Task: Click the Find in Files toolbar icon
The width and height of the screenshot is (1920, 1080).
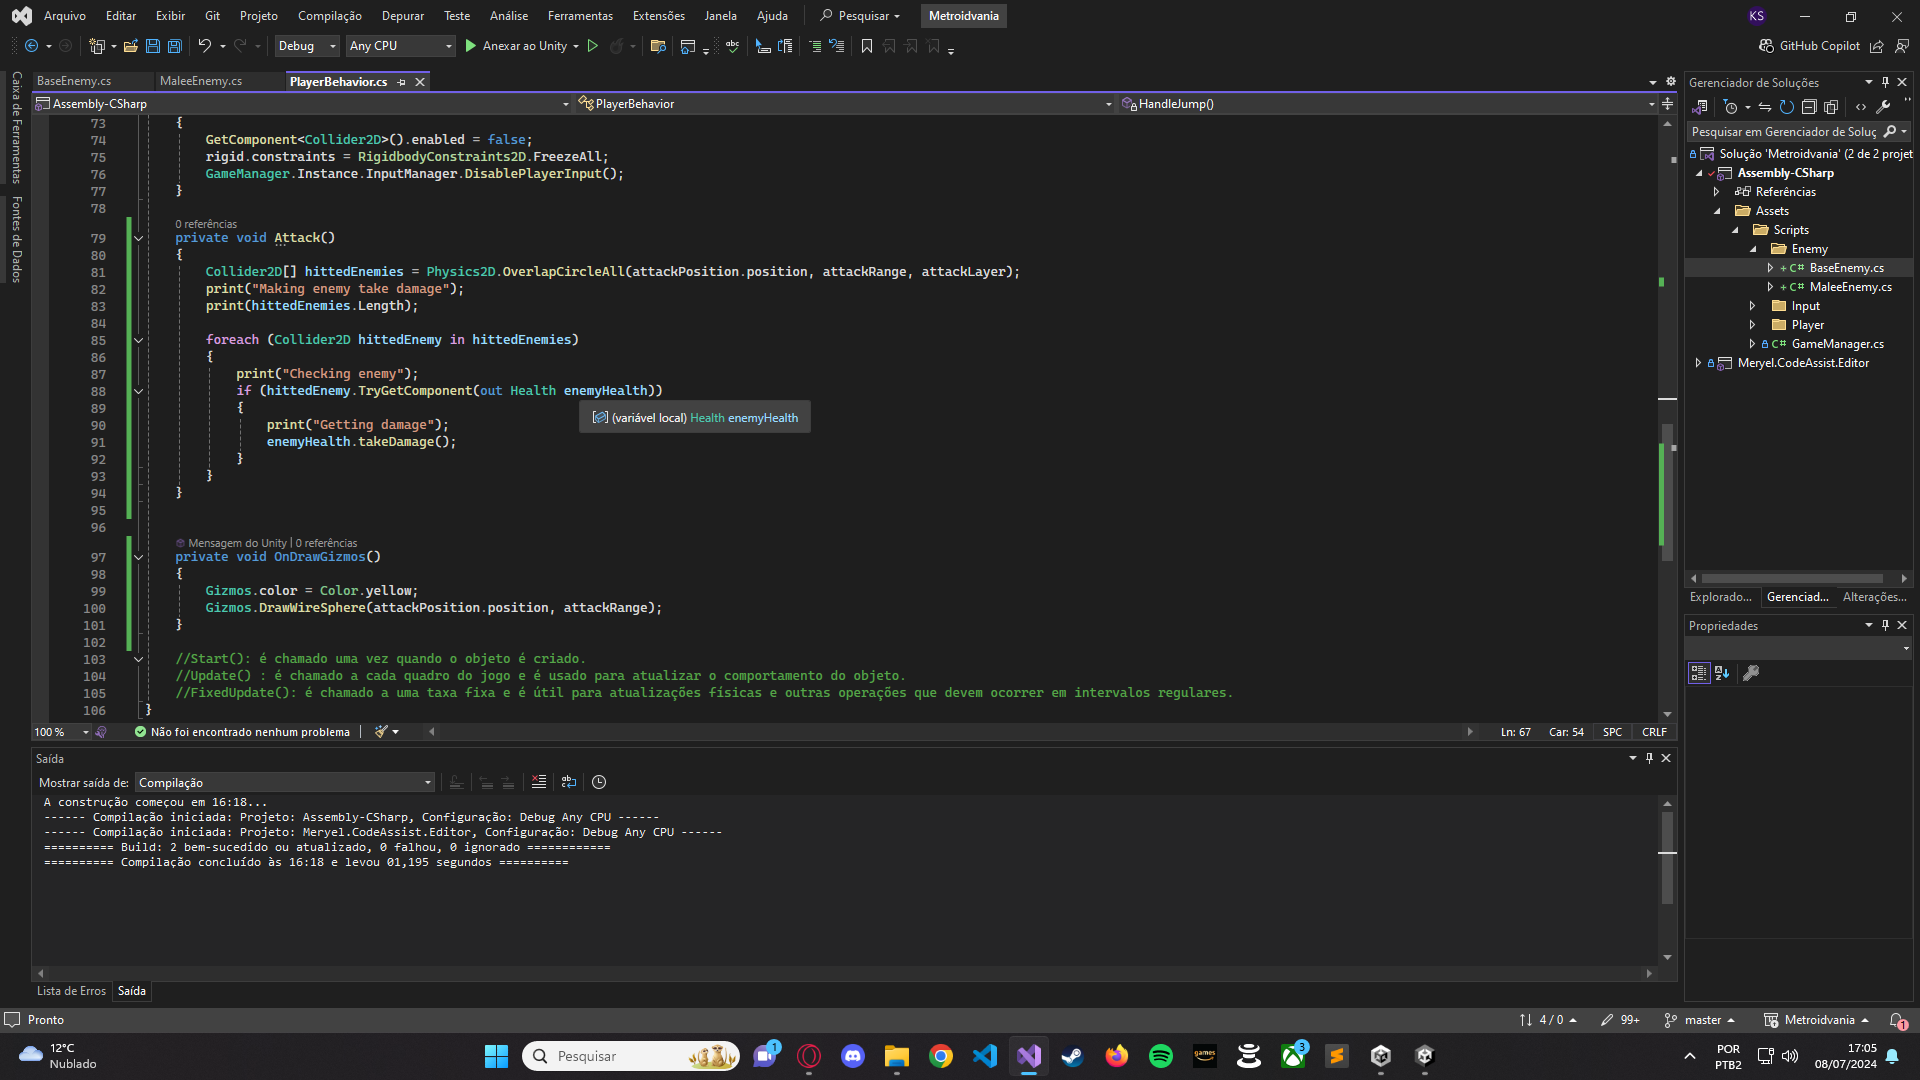Action: (657, 46)
